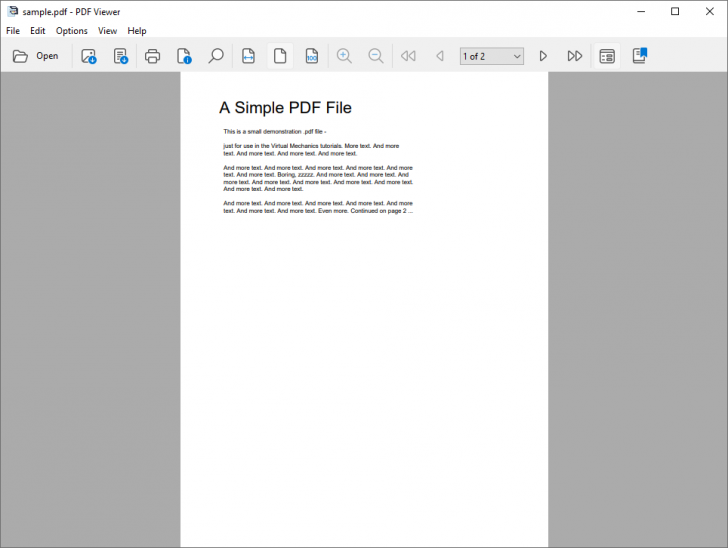Click the line mentioning 'Virtual Mechanics tutorials'

[x=311, y=146]
